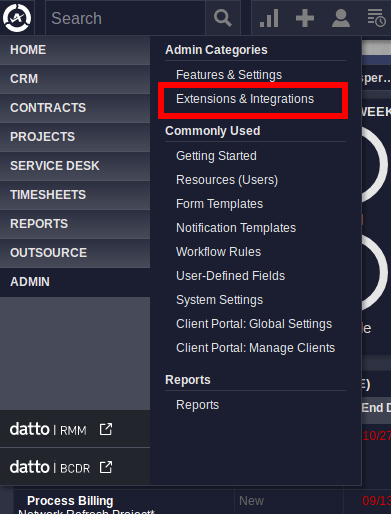Open the HOME menu item

pyautogui.click(x=75, y=50)
